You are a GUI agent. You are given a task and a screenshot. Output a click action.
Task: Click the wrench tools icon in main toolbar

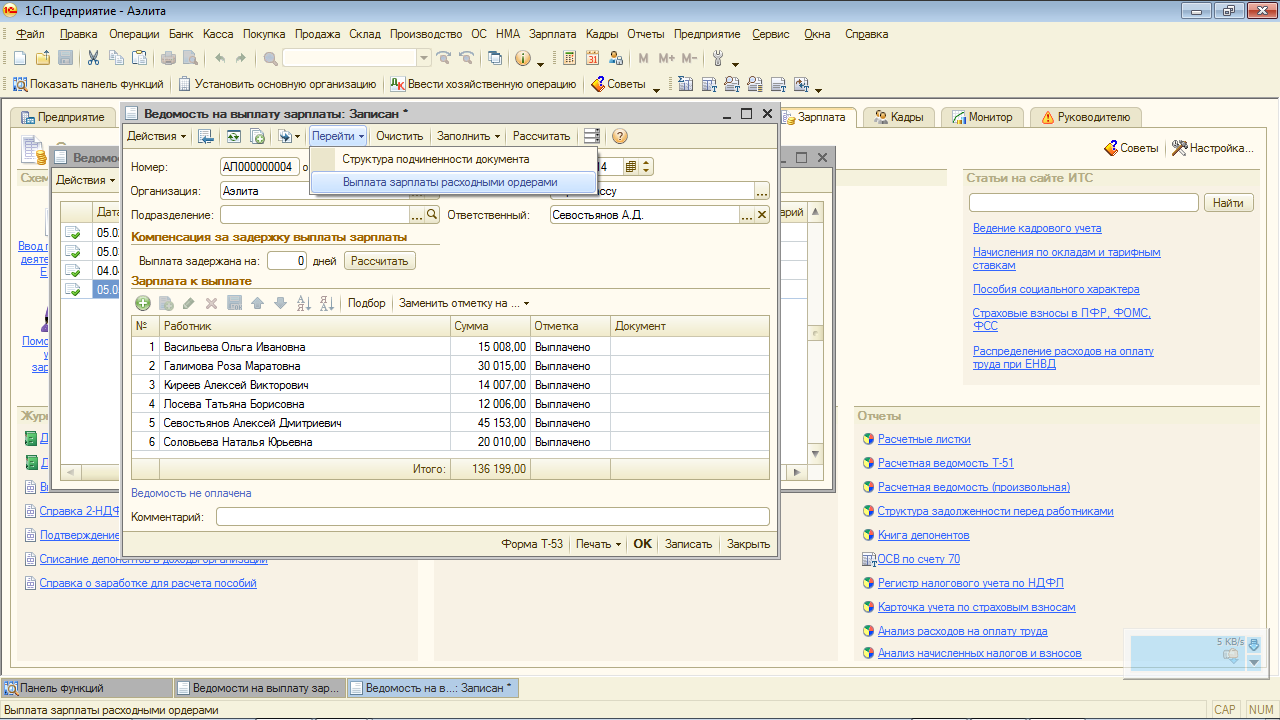click(717, 58)
